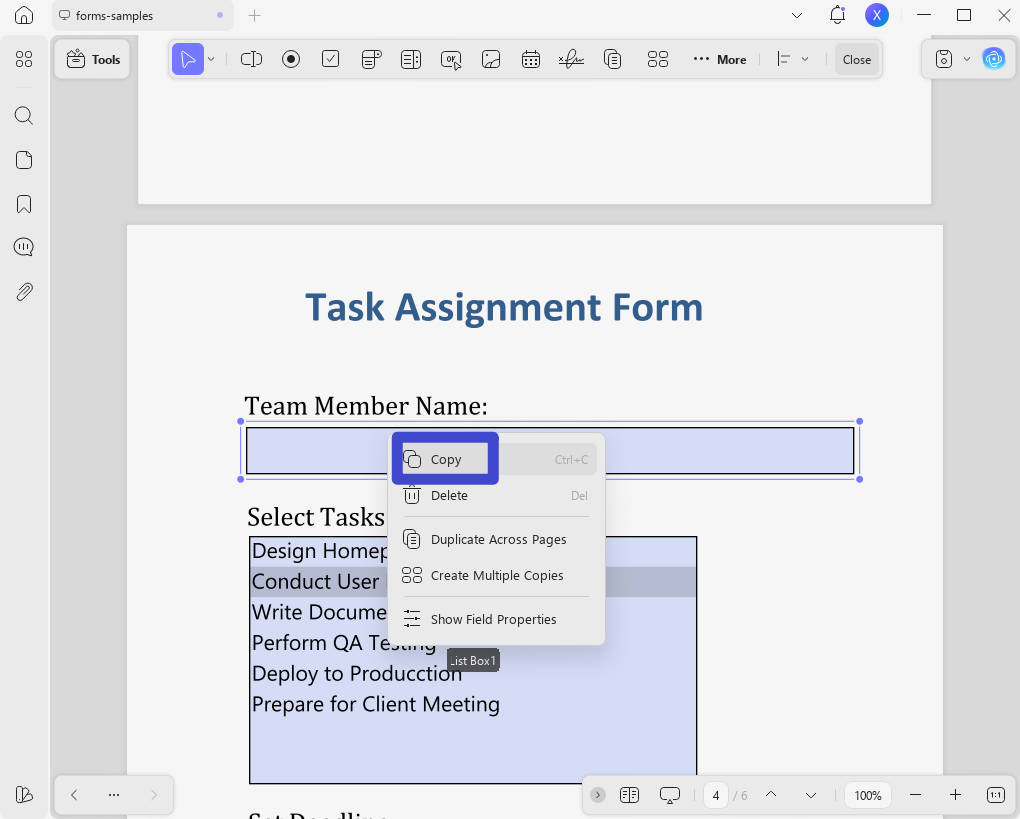This screenshot has height=819, width=1020.
Task: Click duplicate across pages toolbar icon
Action: [612, 59]
